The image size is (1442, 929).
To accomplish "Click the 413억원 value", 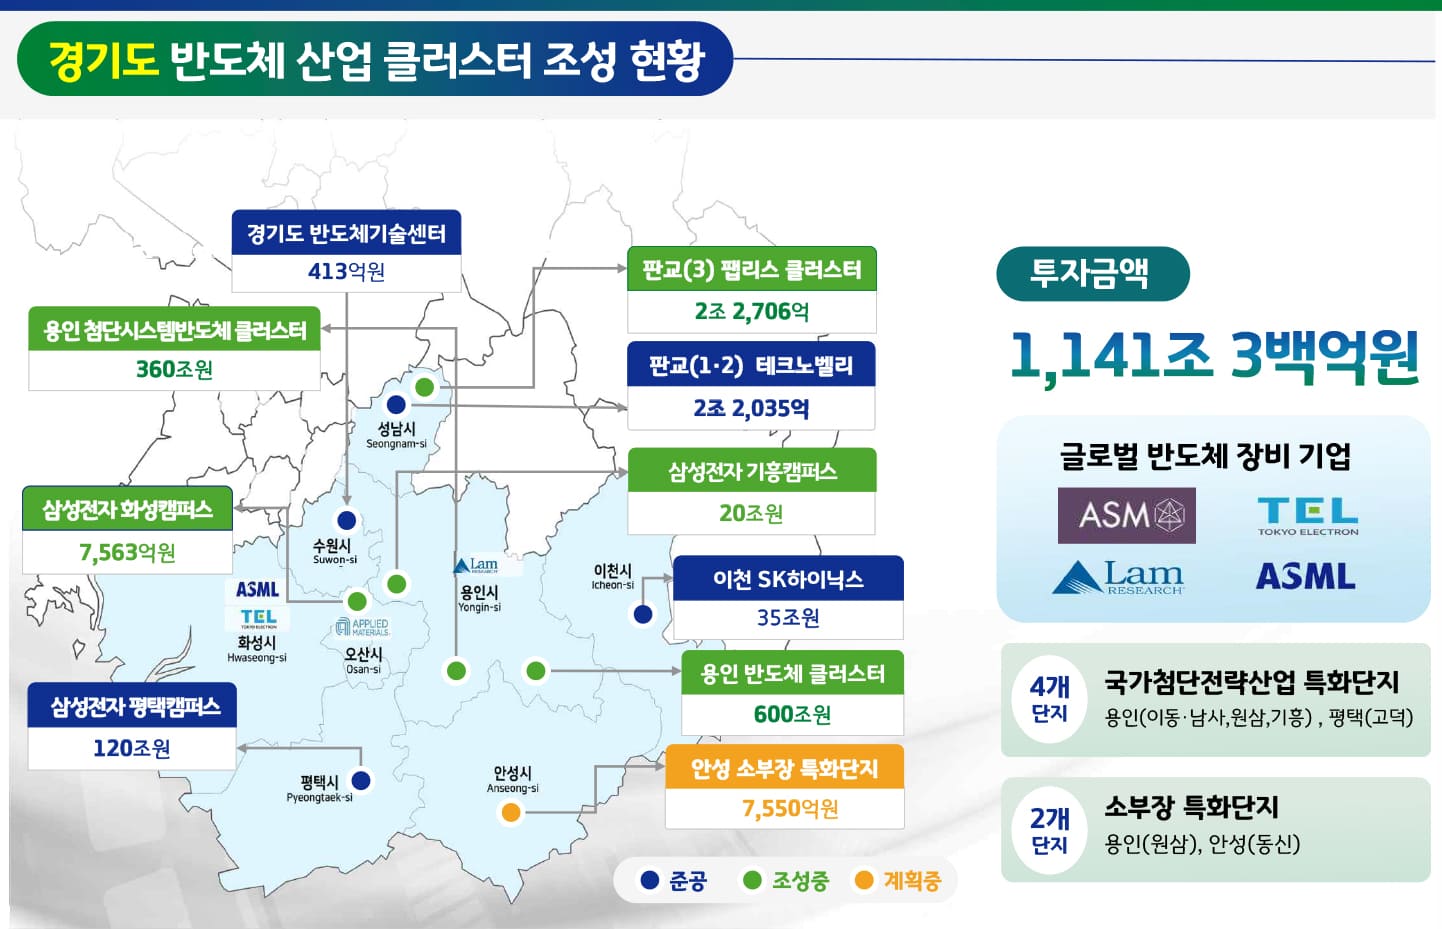I will [x=346, y=271].
